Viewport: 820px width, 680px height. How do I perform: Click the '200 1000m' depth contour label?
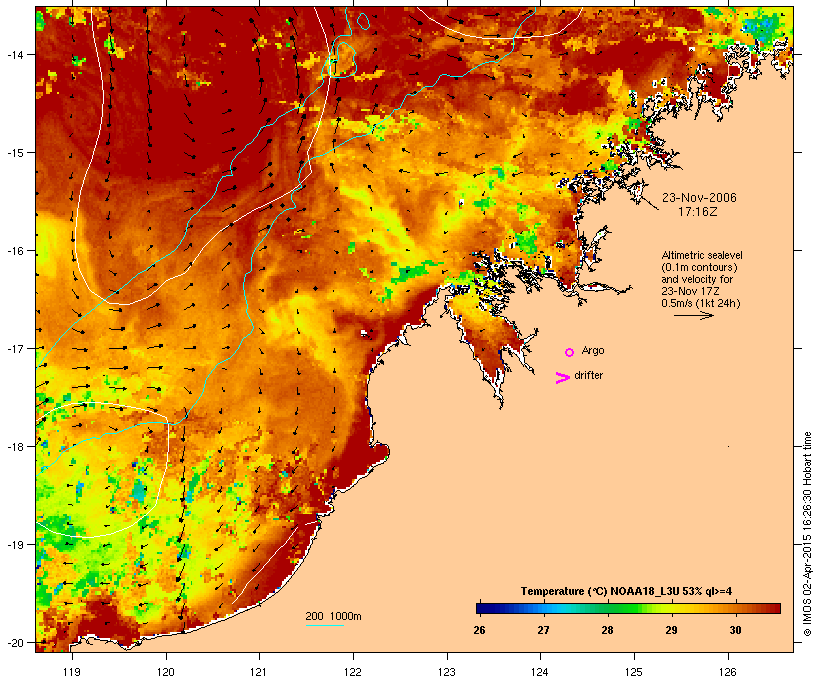(x=333, y=616)
